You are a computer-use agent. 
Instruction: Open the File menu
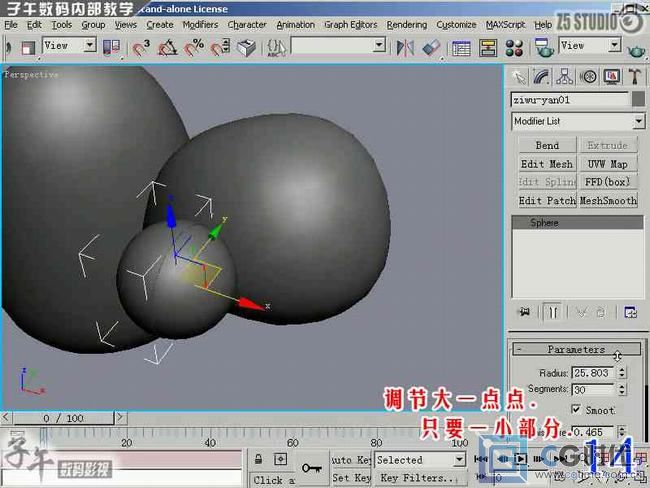11,25
